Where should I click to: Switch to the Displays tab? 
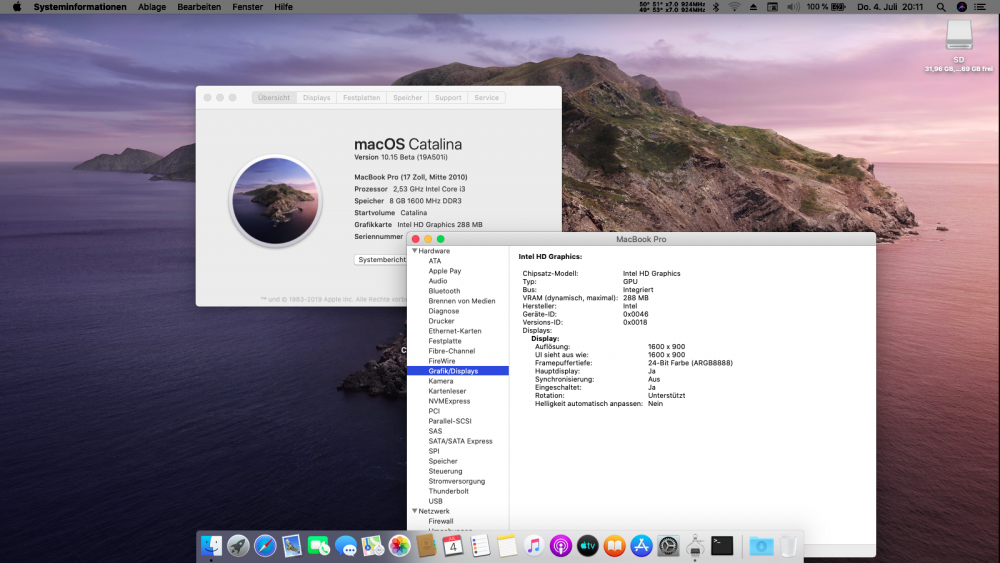316,98
